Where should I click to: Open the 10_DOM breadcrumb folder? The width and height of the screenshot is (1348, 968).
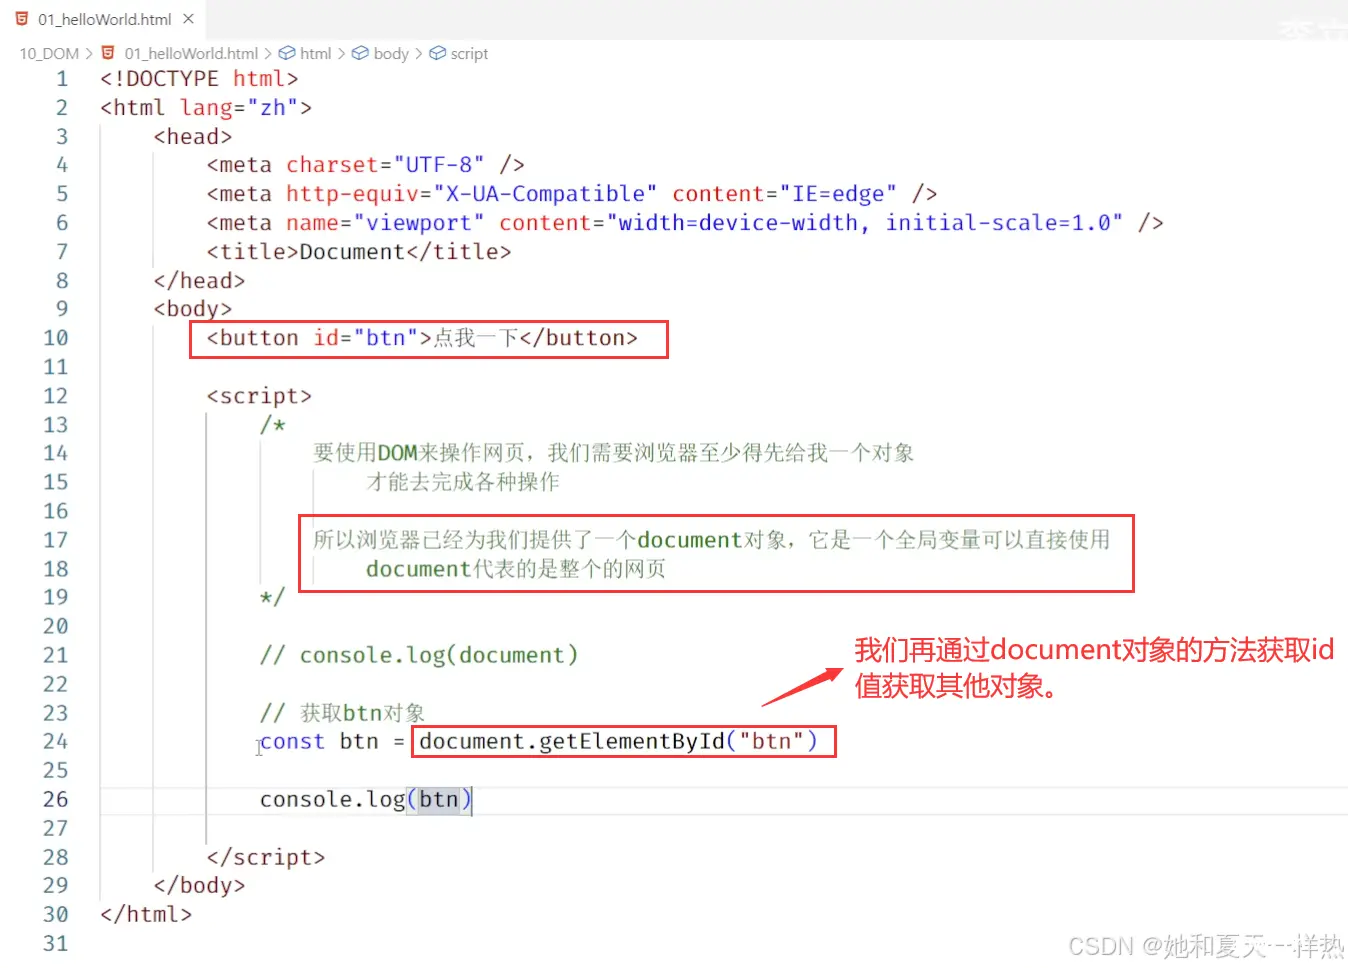tap(49, 54)
